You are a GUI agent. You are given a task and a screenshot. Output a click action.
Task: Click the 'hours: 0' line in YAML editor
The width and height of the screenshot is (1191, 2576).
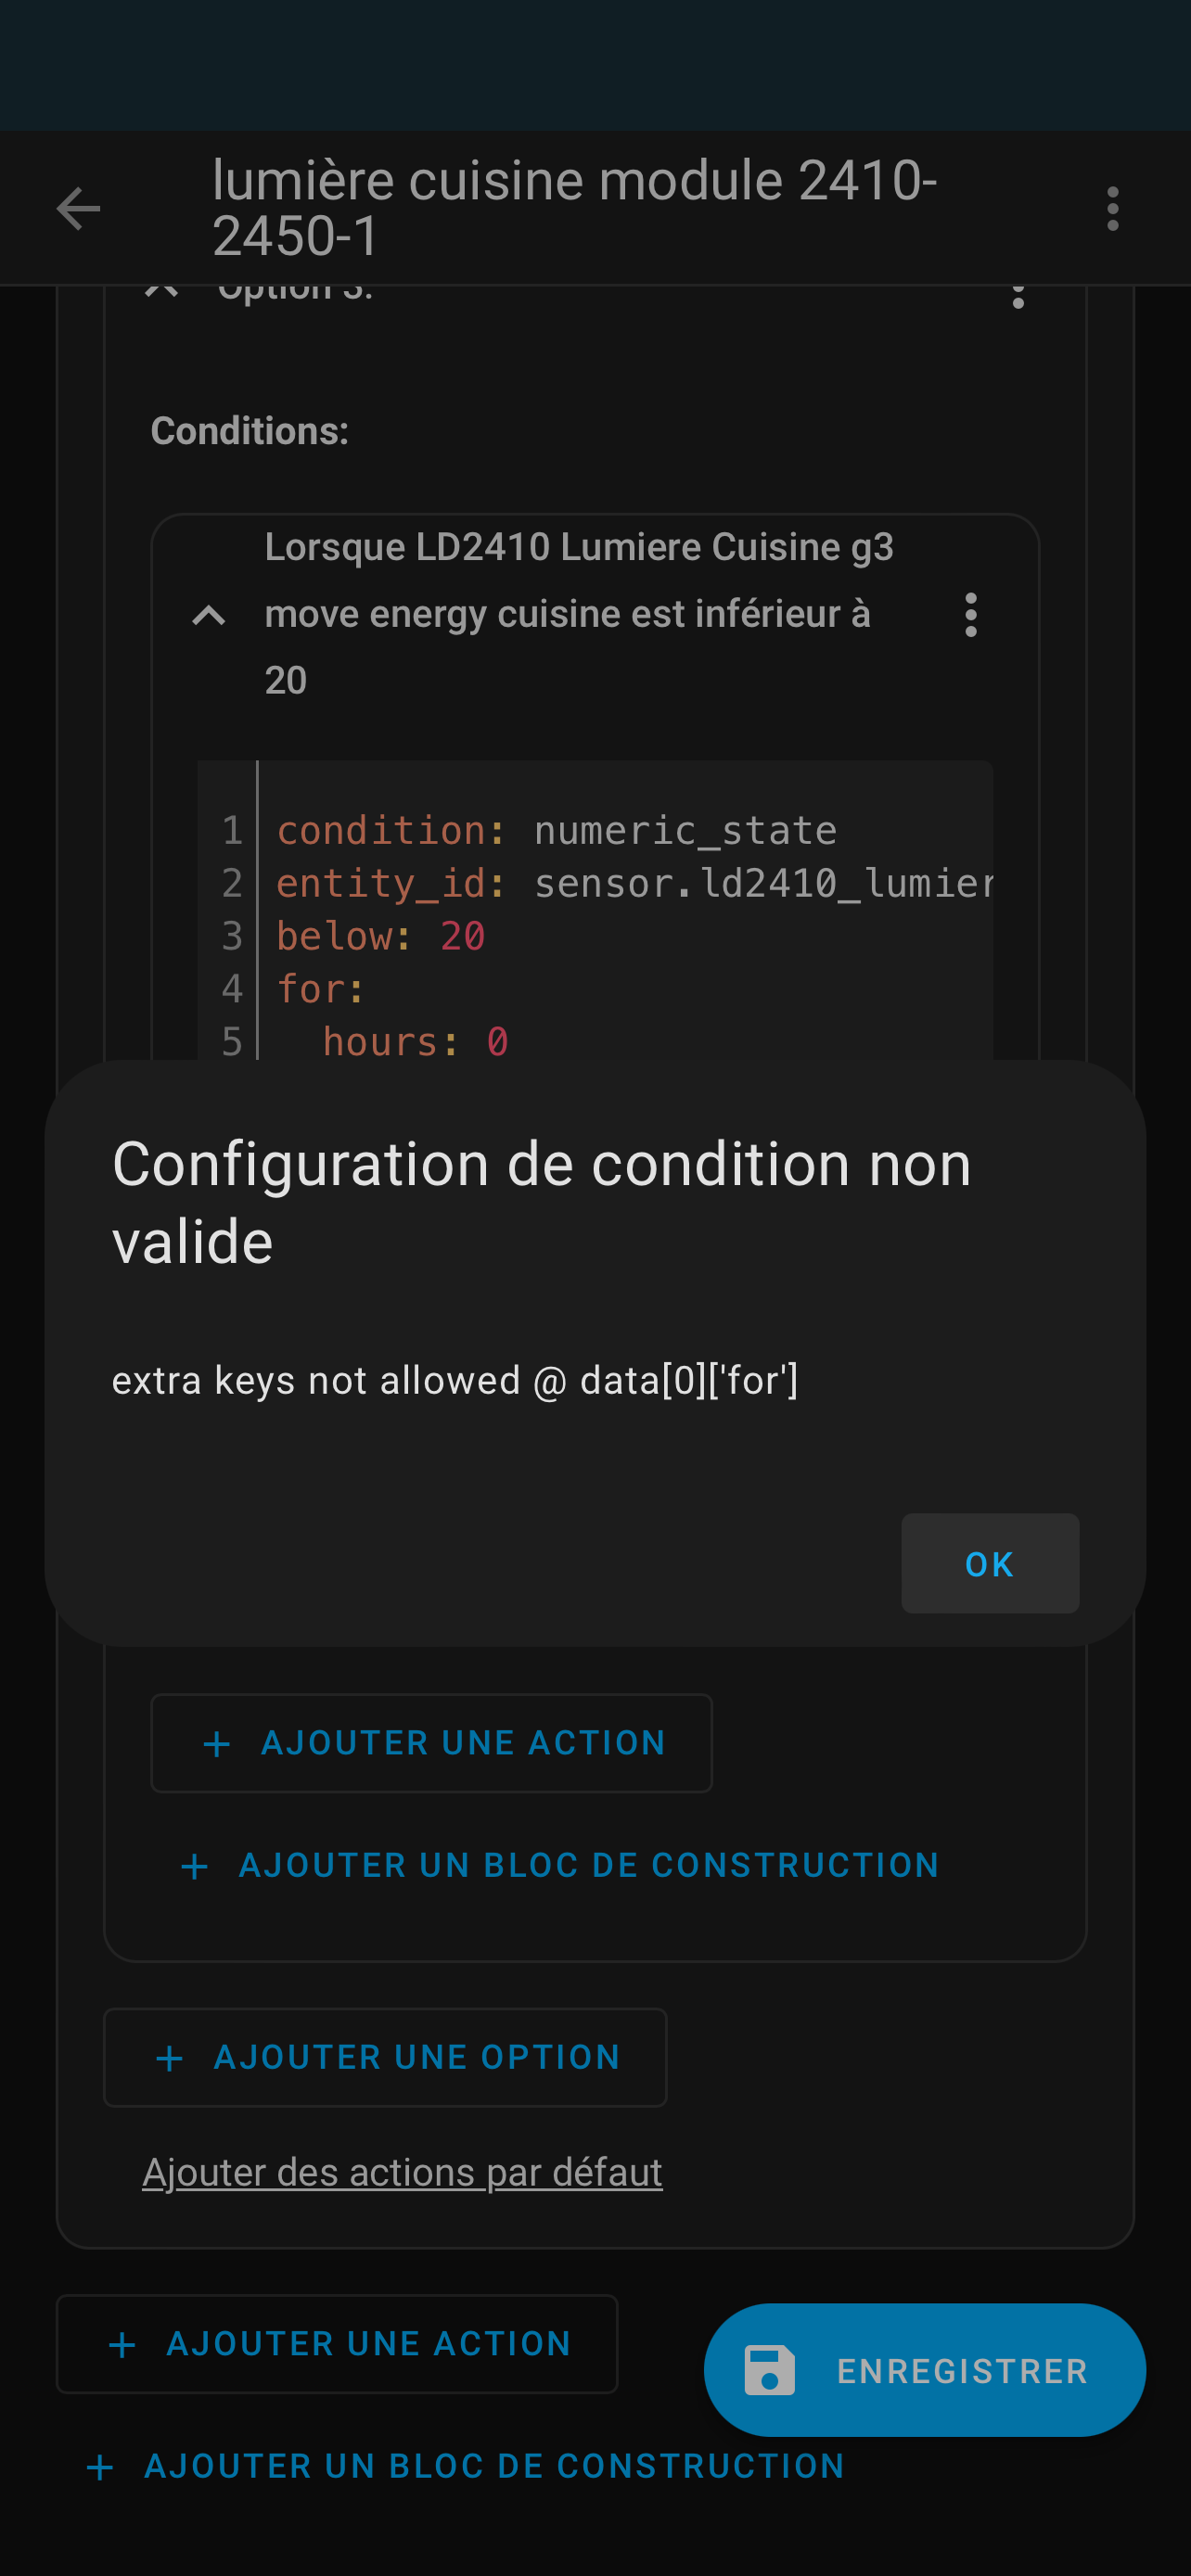pos(415,1042)
